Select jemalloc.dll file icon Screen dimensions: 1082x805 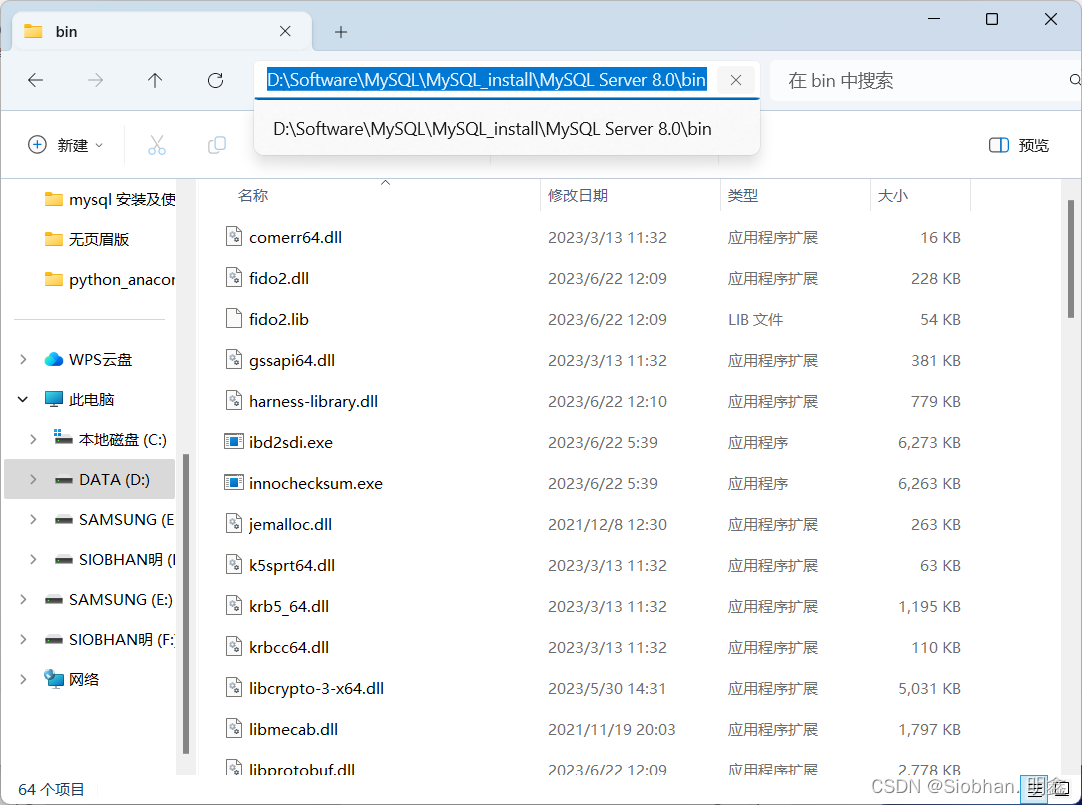(234, 524)
